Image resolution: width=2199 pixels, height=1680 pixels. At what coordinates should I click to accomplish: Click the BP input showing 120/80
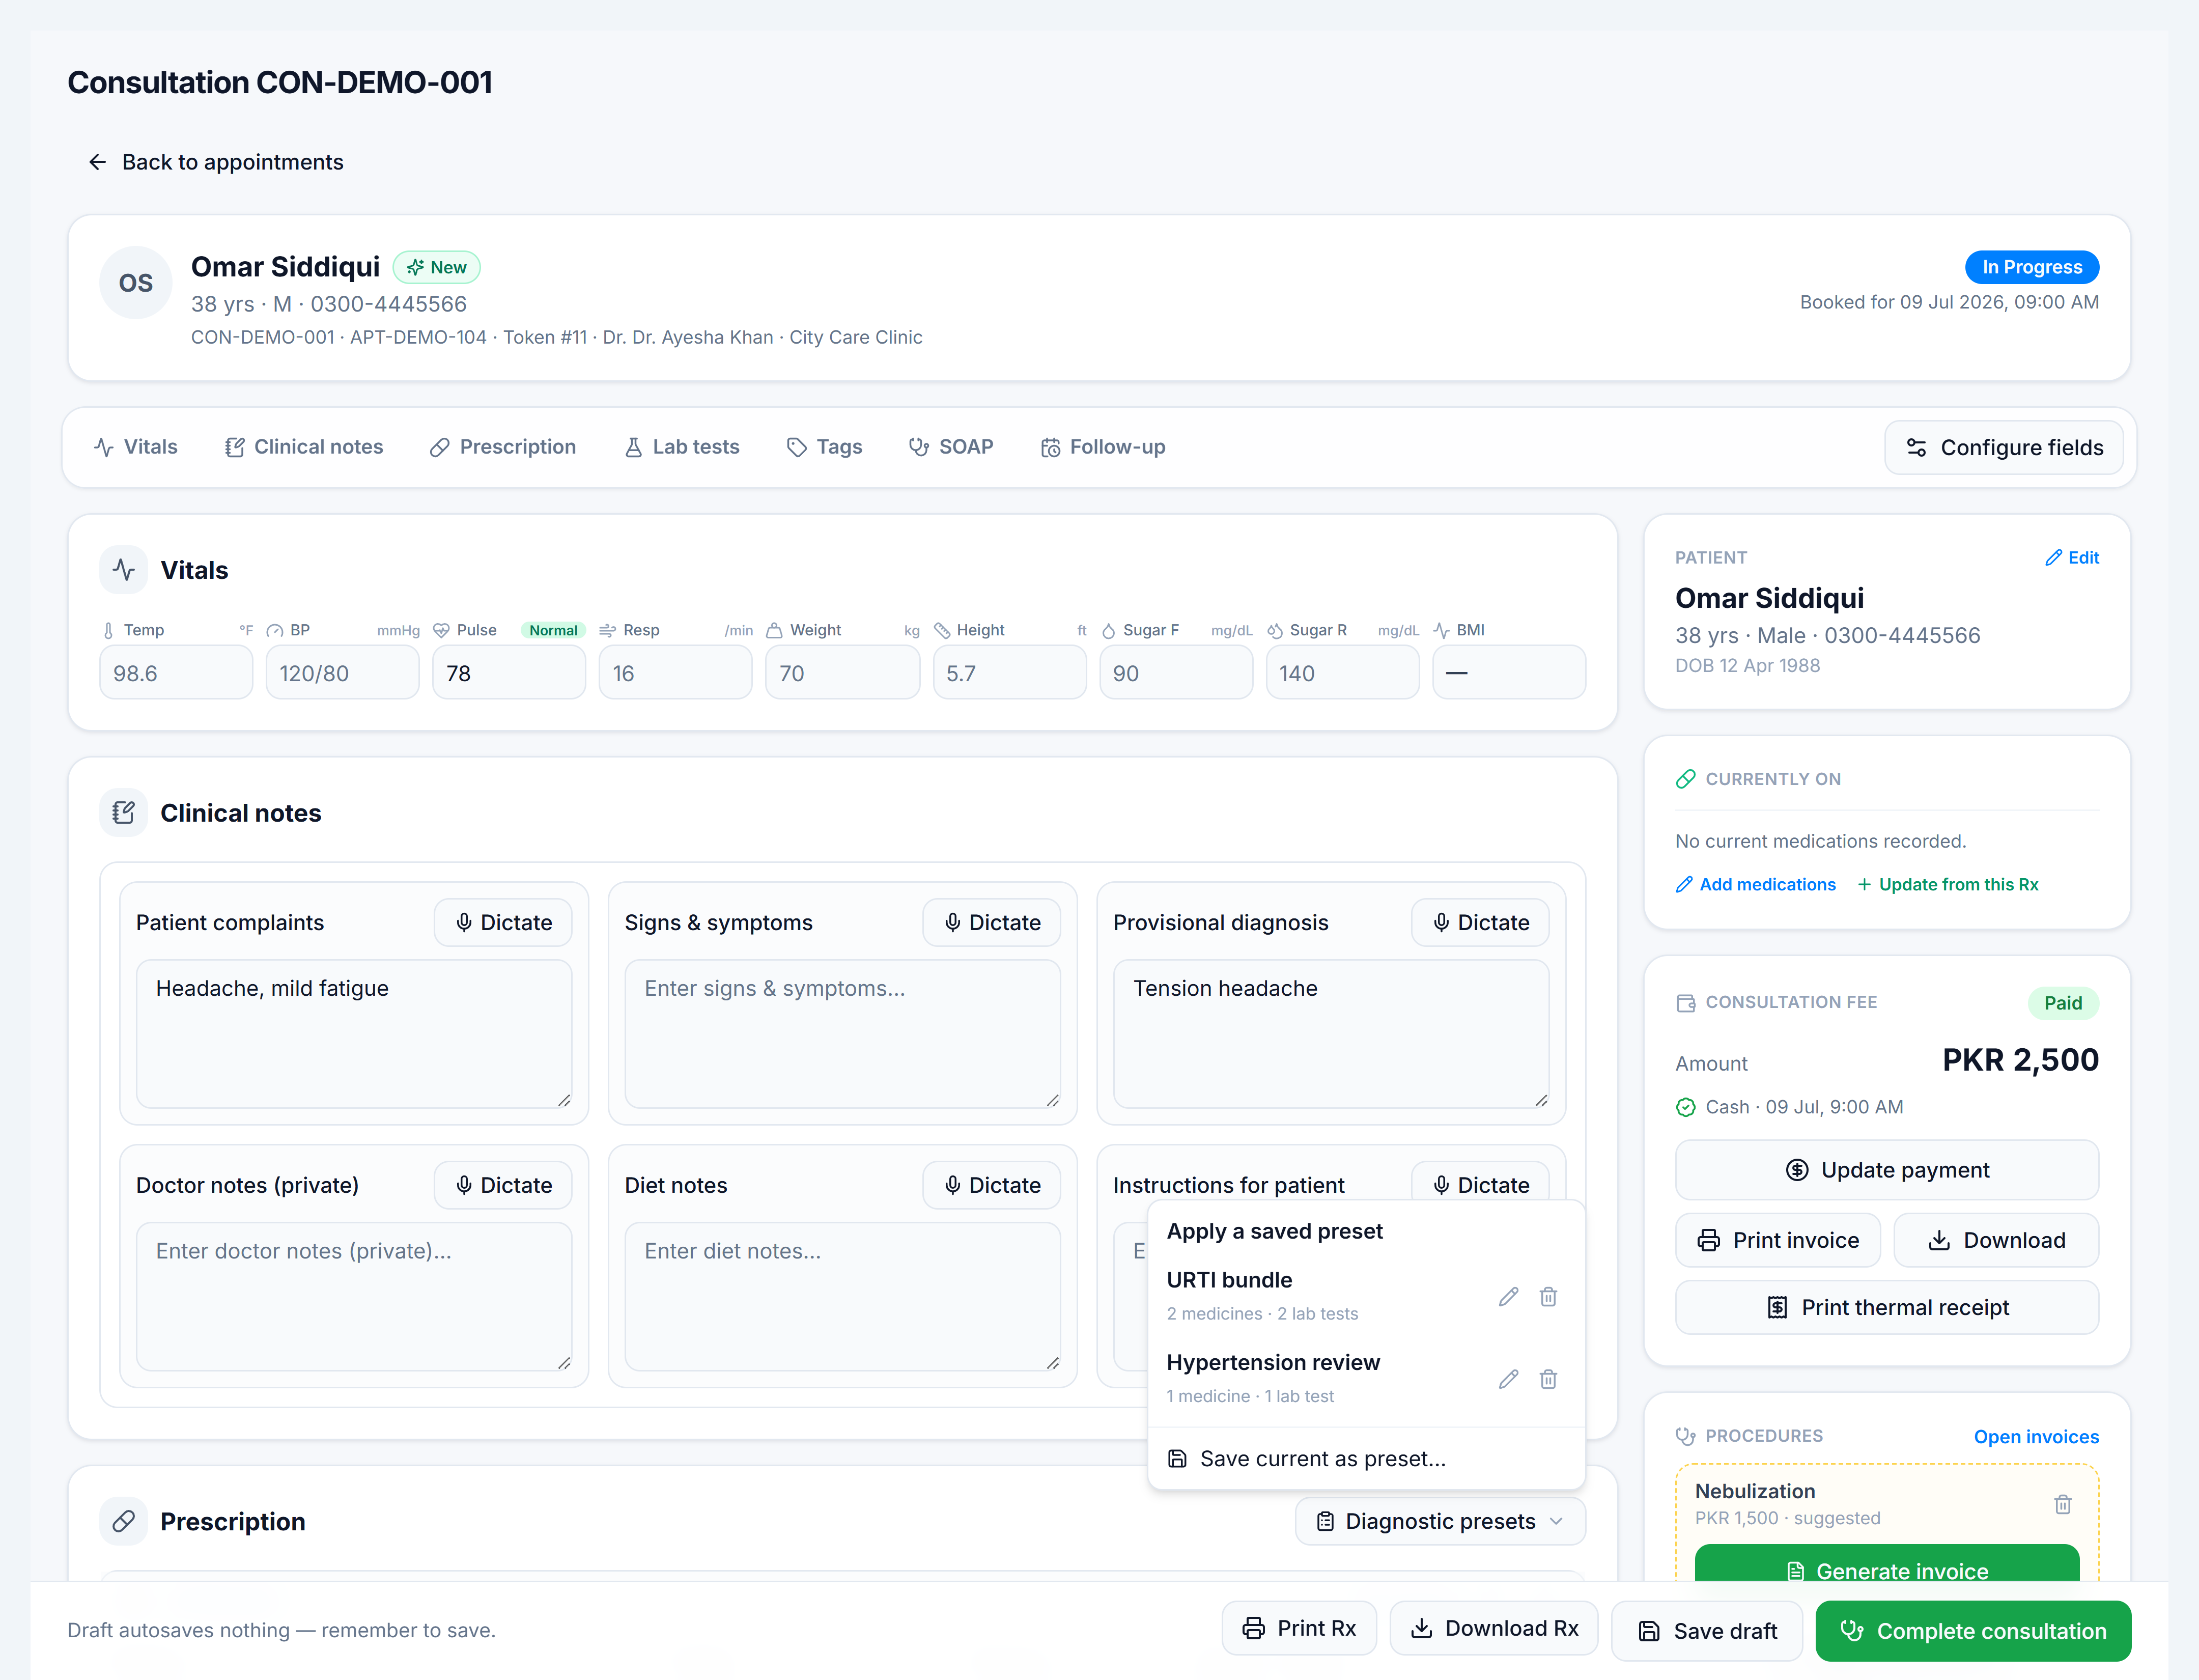tap(343, 672)
